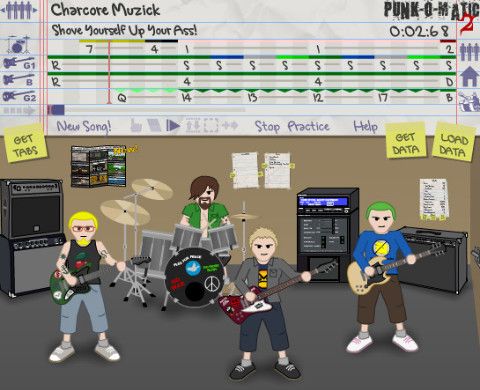Select the G1 guitar track icon

(19, 63)
